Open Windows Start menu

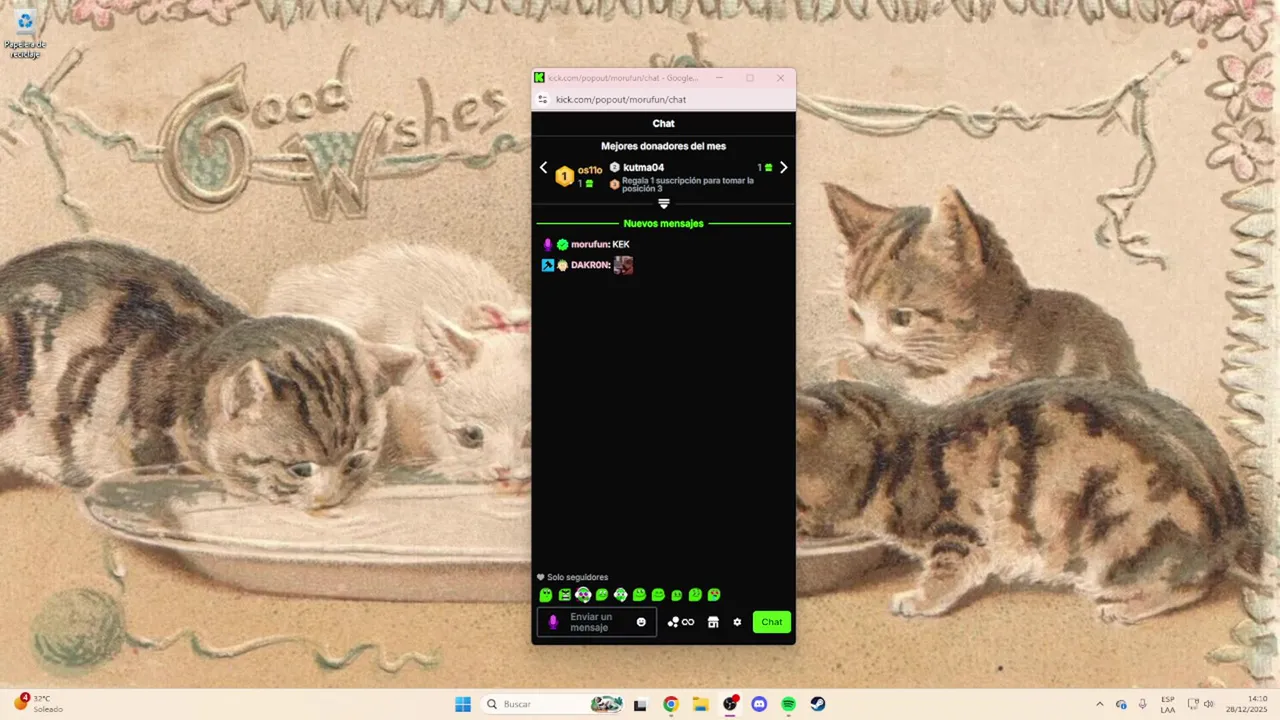(463, 704)
